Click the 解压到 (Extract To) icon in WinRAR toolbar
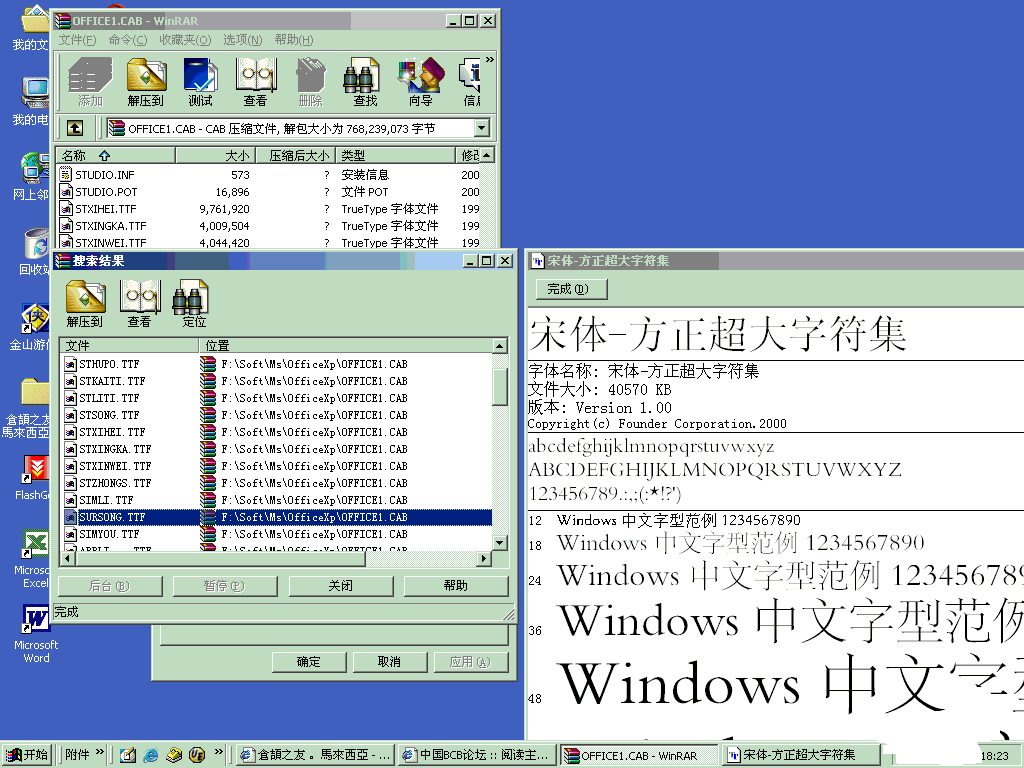Viewport: 1024px width, 768px height. tap(146, 82)
